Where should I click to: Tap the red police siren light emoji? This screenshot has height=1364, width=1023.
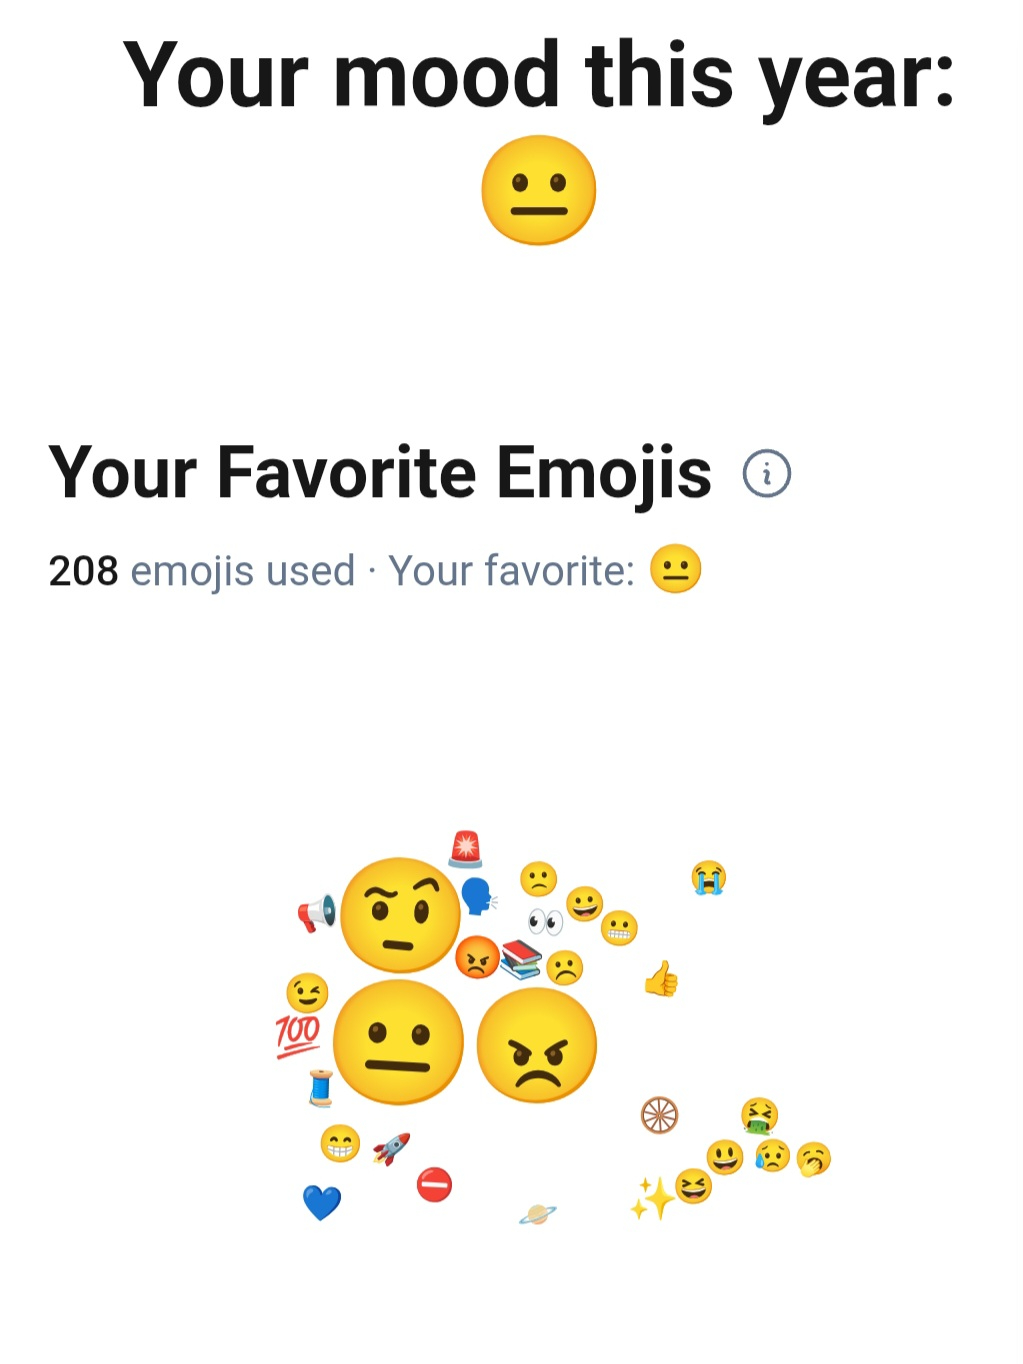[465, 848]
